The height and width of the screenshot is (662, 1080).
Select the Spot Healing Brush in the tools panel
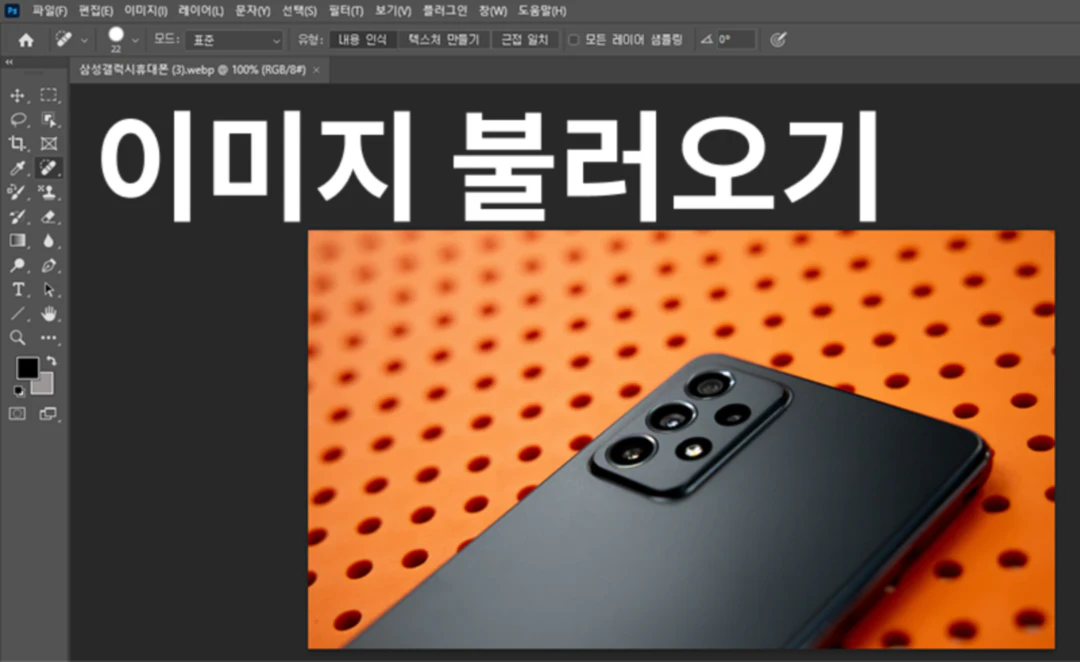pyautogui.click(x=48, y=167)
